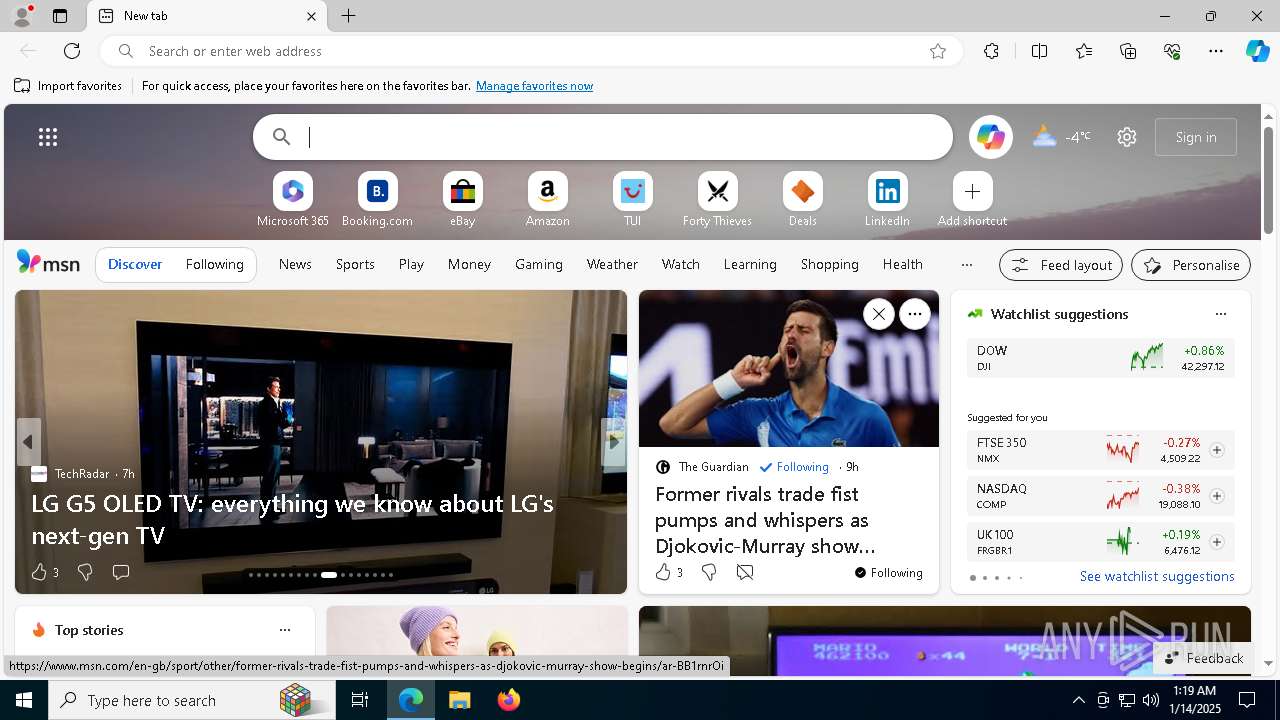The height and width of the screenshot is (720, 1280).
Task: Add FTSE 350 to watchlist
Action: click(1216, 450)
